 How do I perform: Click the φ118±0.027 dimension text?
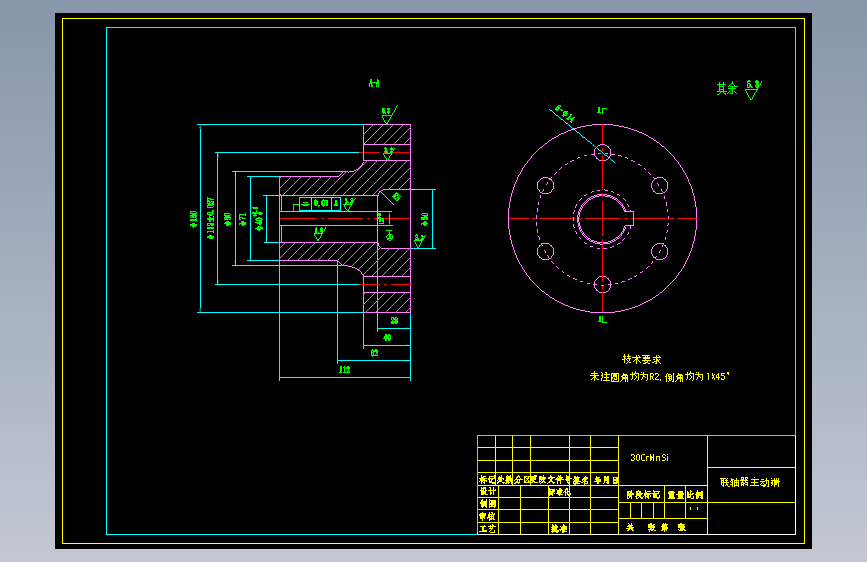tap(211, 218)
